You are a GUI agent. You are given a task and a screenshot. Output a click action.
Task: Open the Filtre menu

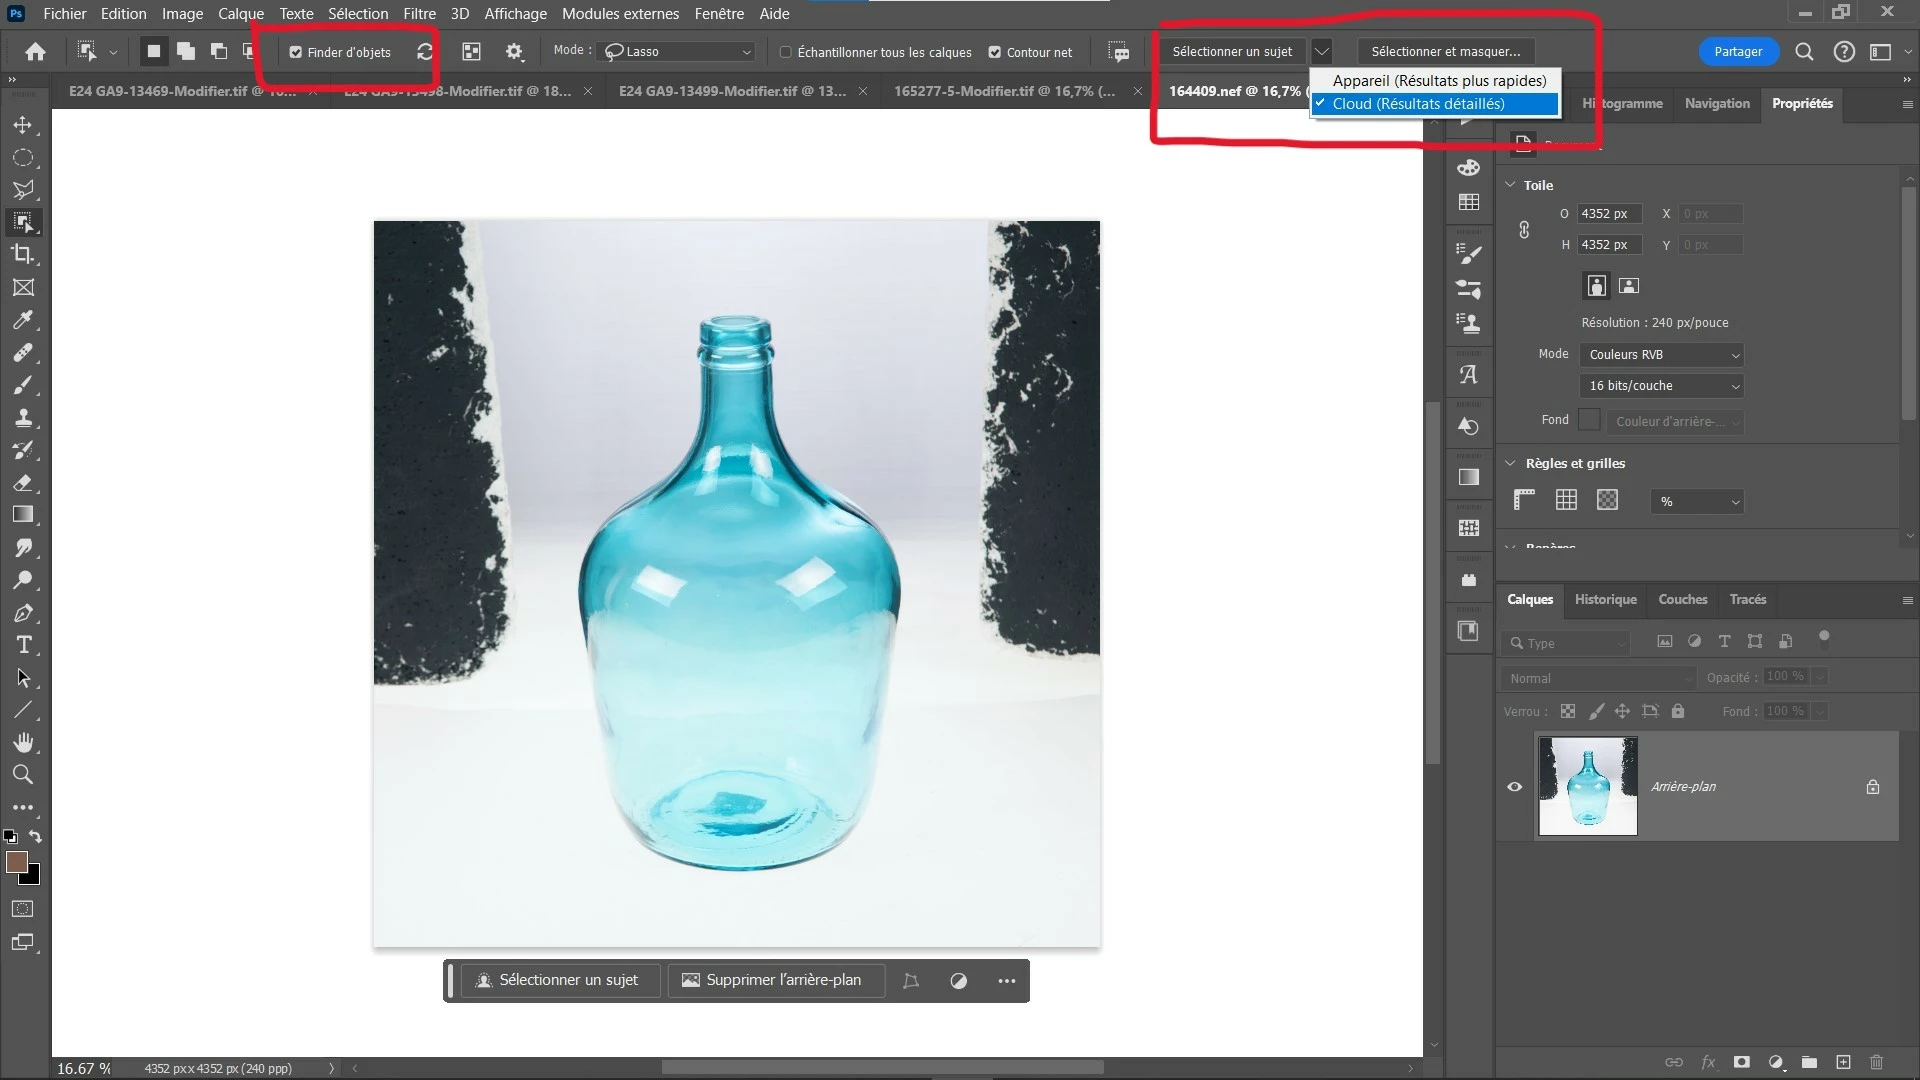pyautogui.click(x=419, y=14)
